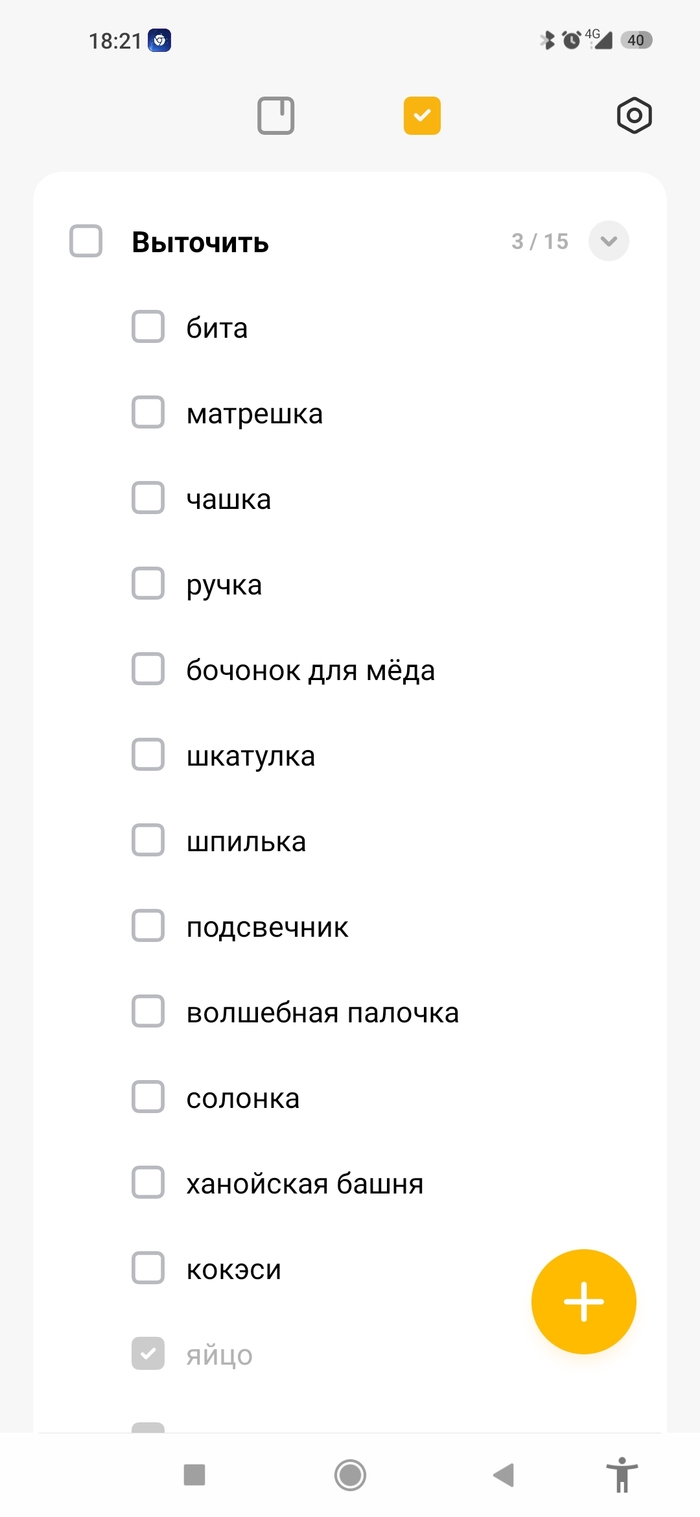Open settings hexagon icon
The width and height of the screenshot is (700, 1517).
(x=634, y=116)
